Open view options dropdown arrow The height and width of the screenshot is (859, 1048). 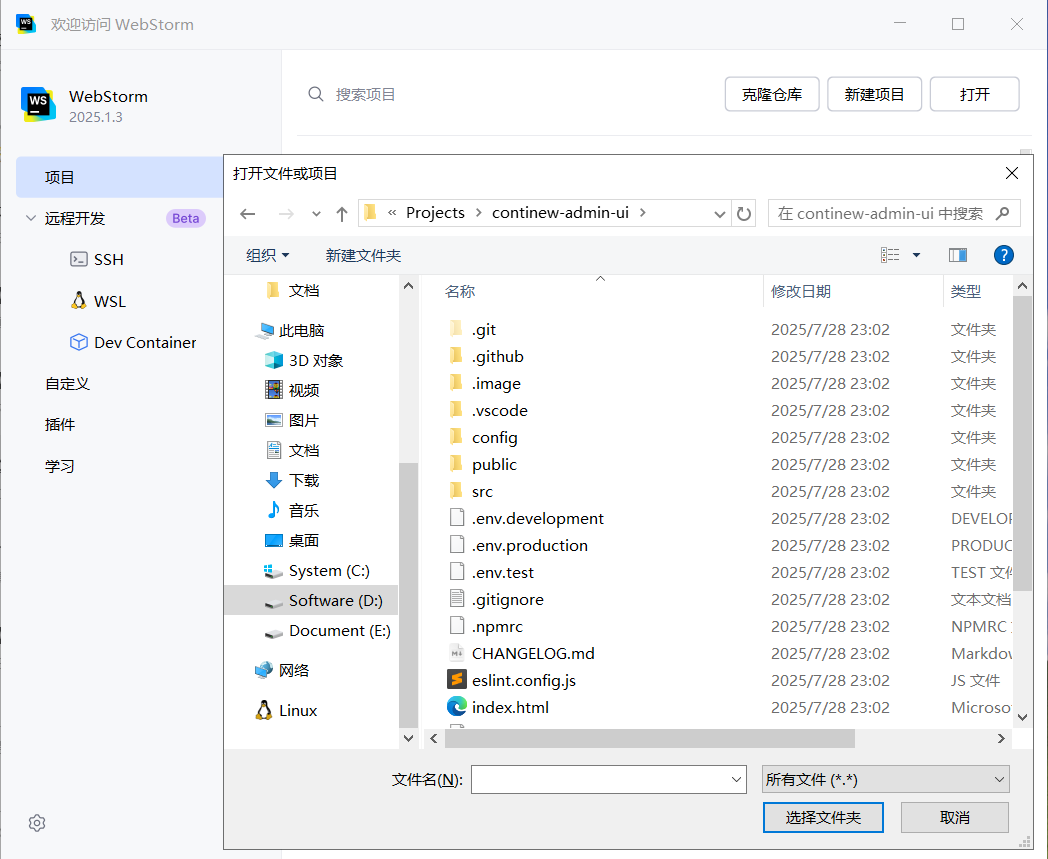[916, 255]
